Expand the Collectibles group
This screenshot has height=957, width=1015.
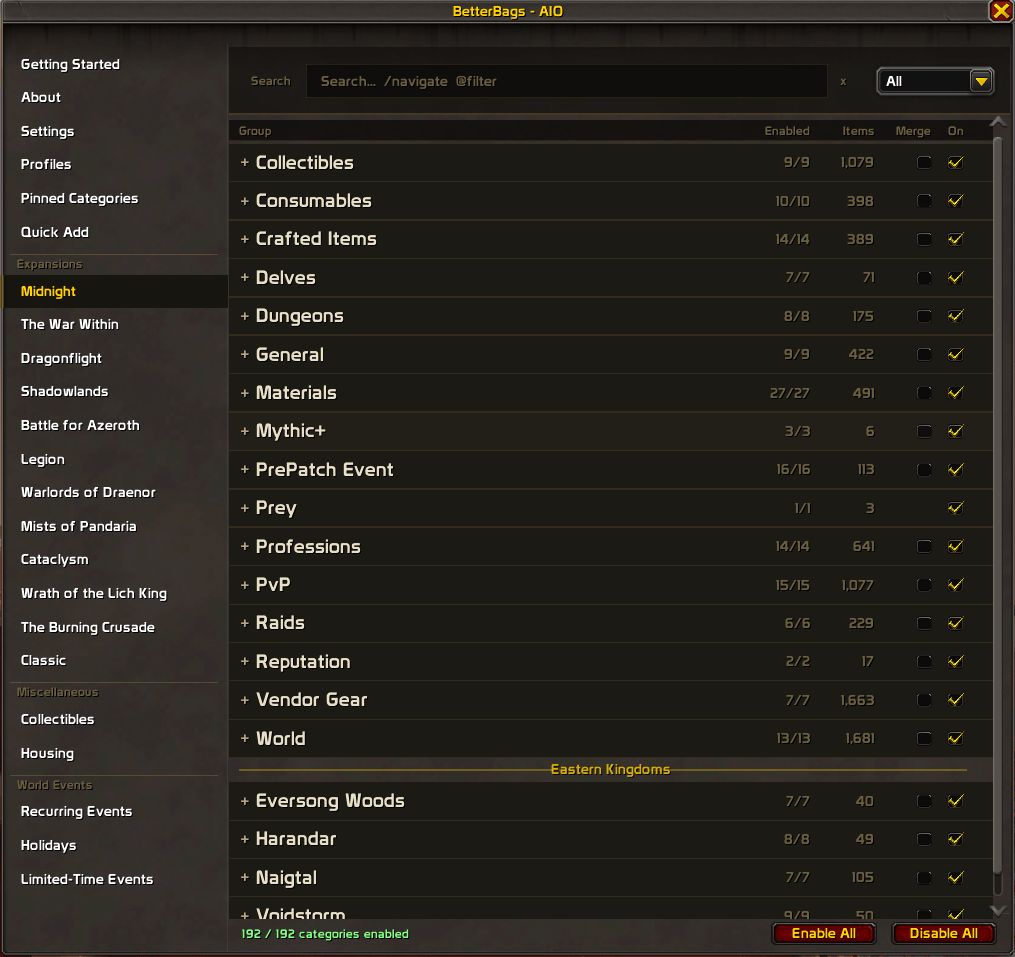[x=245, y=163]
